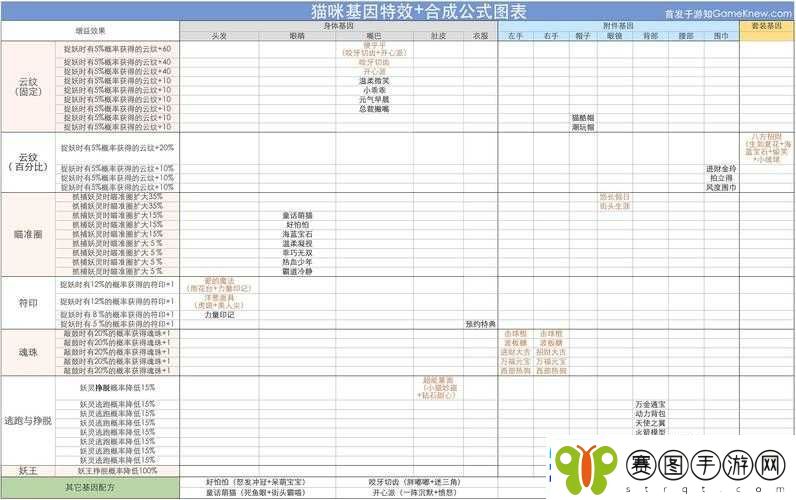This screenshot has height=500, width=796.
Task: Click the 眼镜 column header
Action: 615,36
